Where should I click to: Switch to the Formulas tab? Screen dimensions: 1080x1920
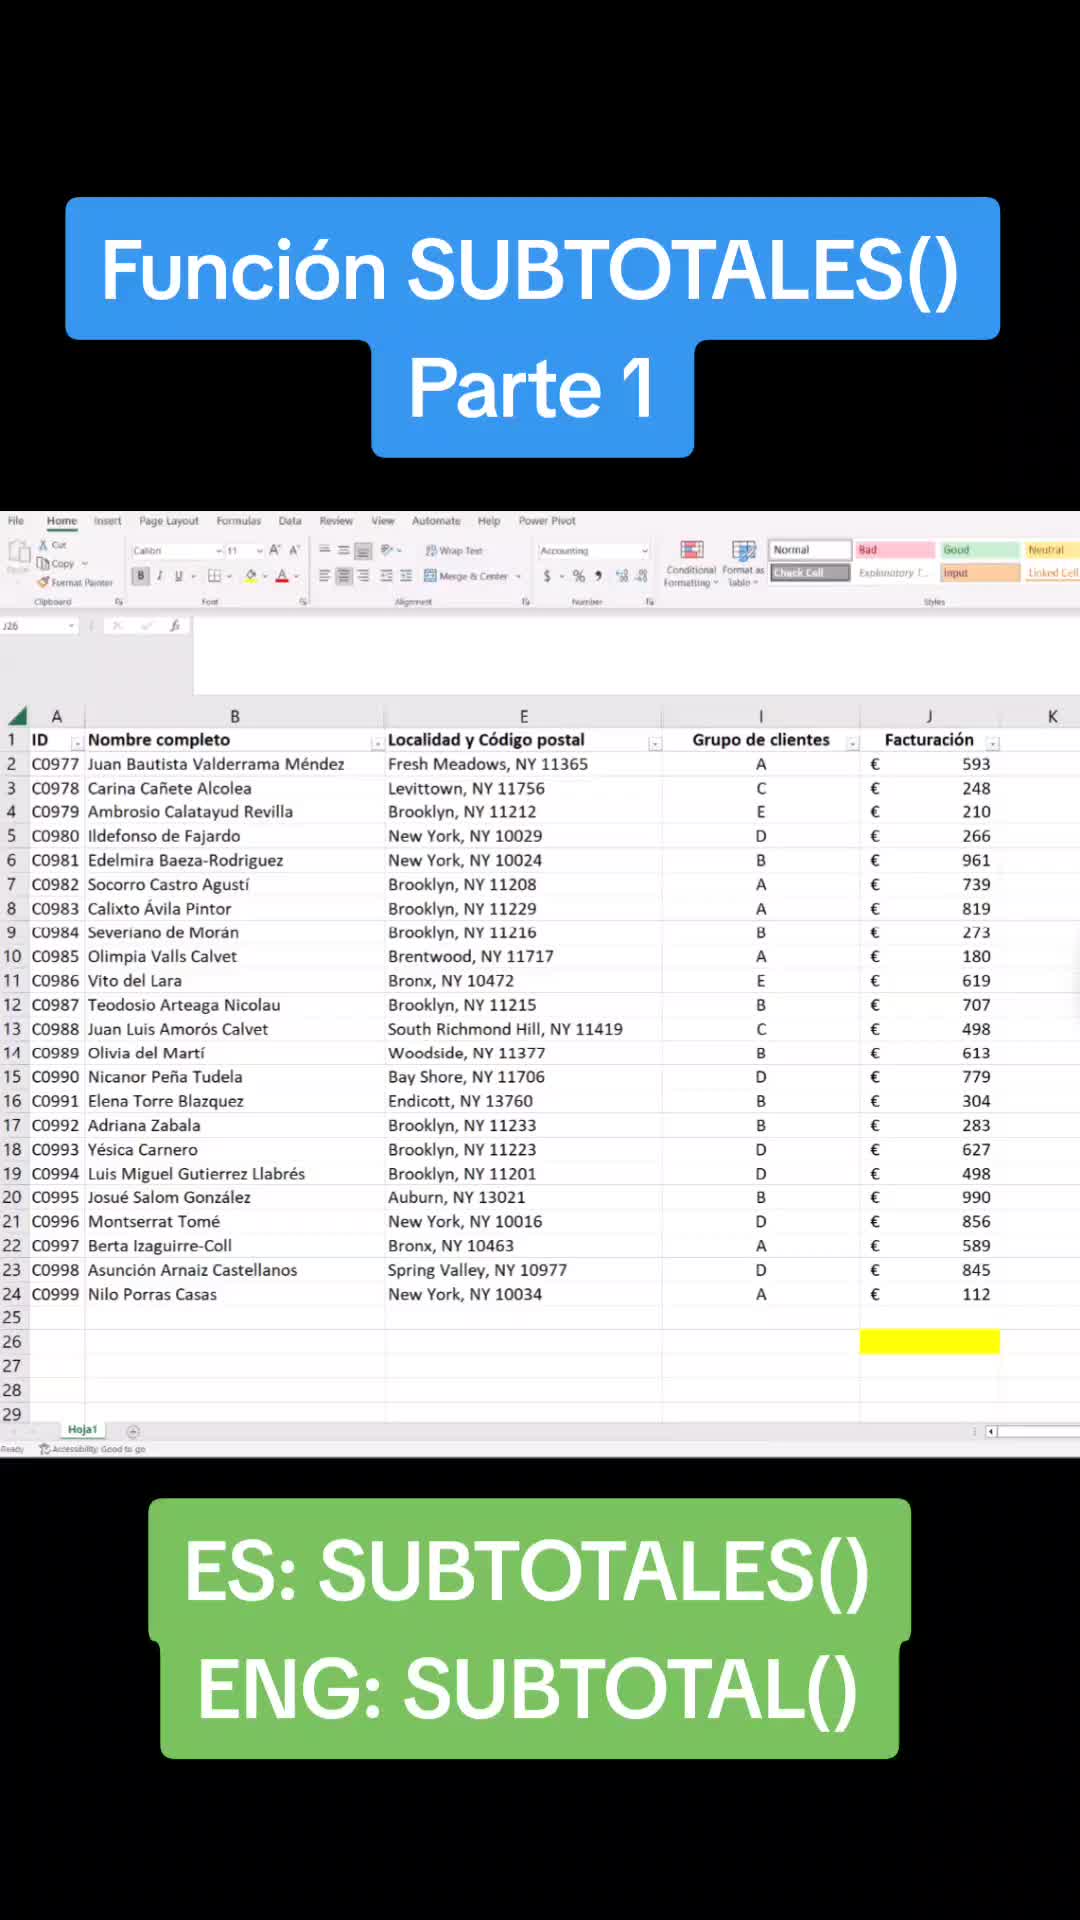pos(238,521)
